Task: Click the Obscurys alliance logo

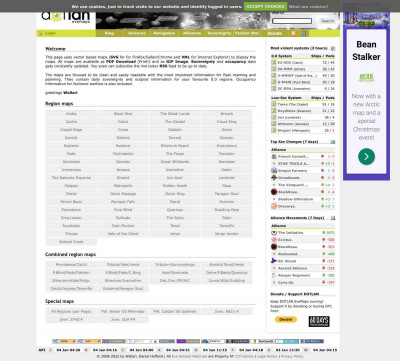Action: pos(274,206)
